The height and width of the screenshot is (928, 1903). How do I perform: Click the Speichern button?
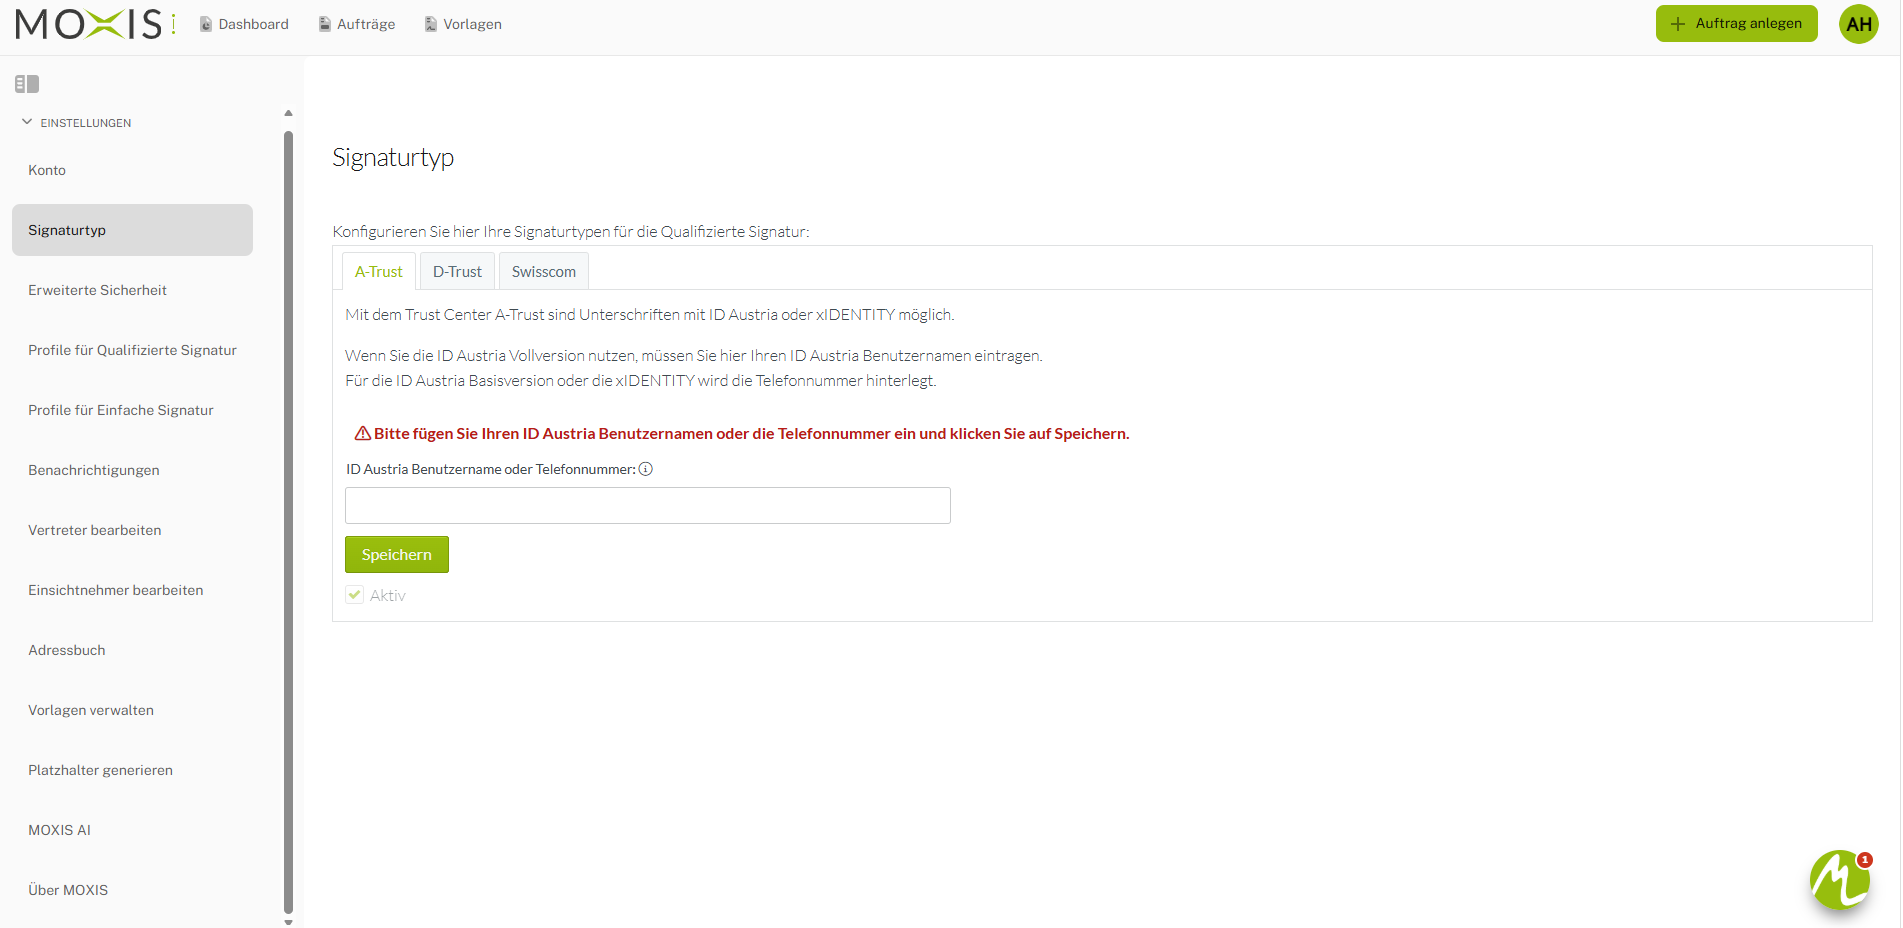397,555
